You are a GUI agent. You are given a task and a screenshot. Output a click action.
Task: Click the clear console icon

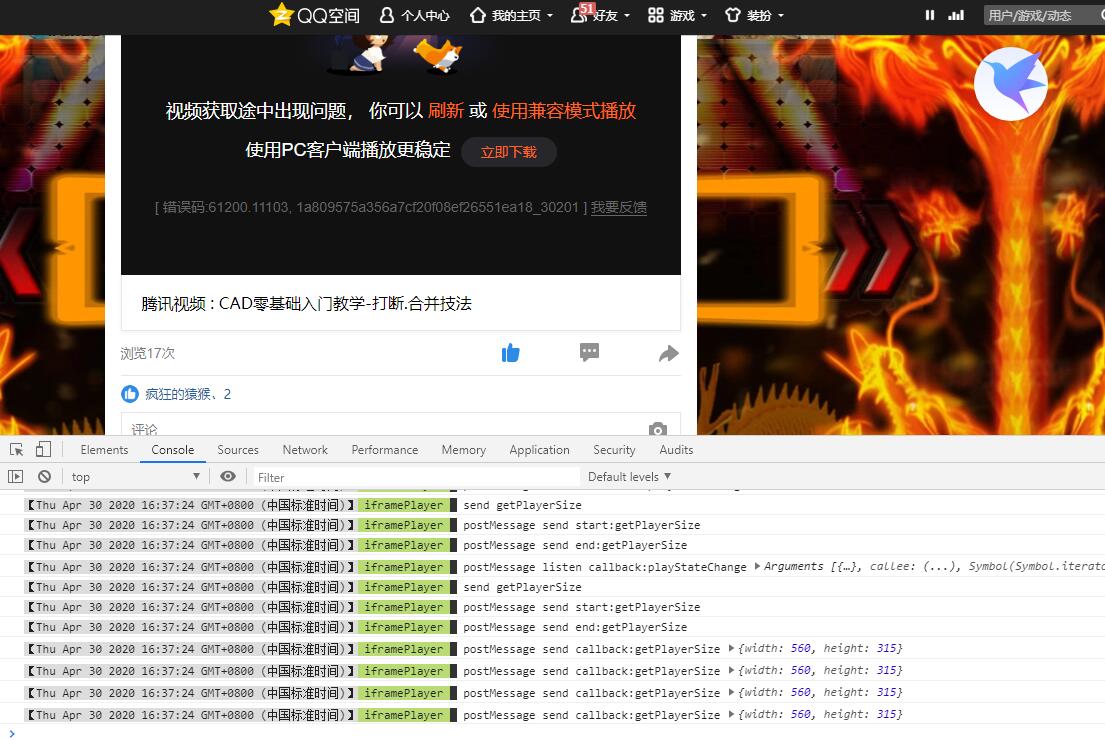click(x=44, y=477)
